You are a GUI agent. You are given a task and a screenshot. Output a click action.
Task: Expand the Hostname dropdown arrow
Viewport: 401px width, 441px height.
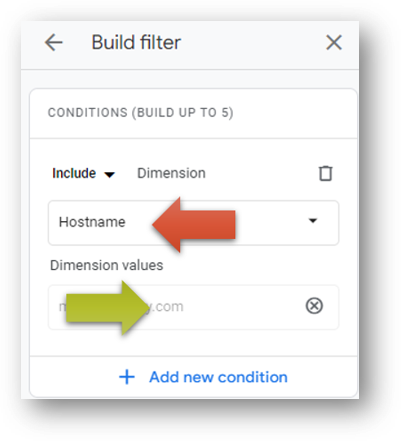pyautogui.click(x=312, y=220)
